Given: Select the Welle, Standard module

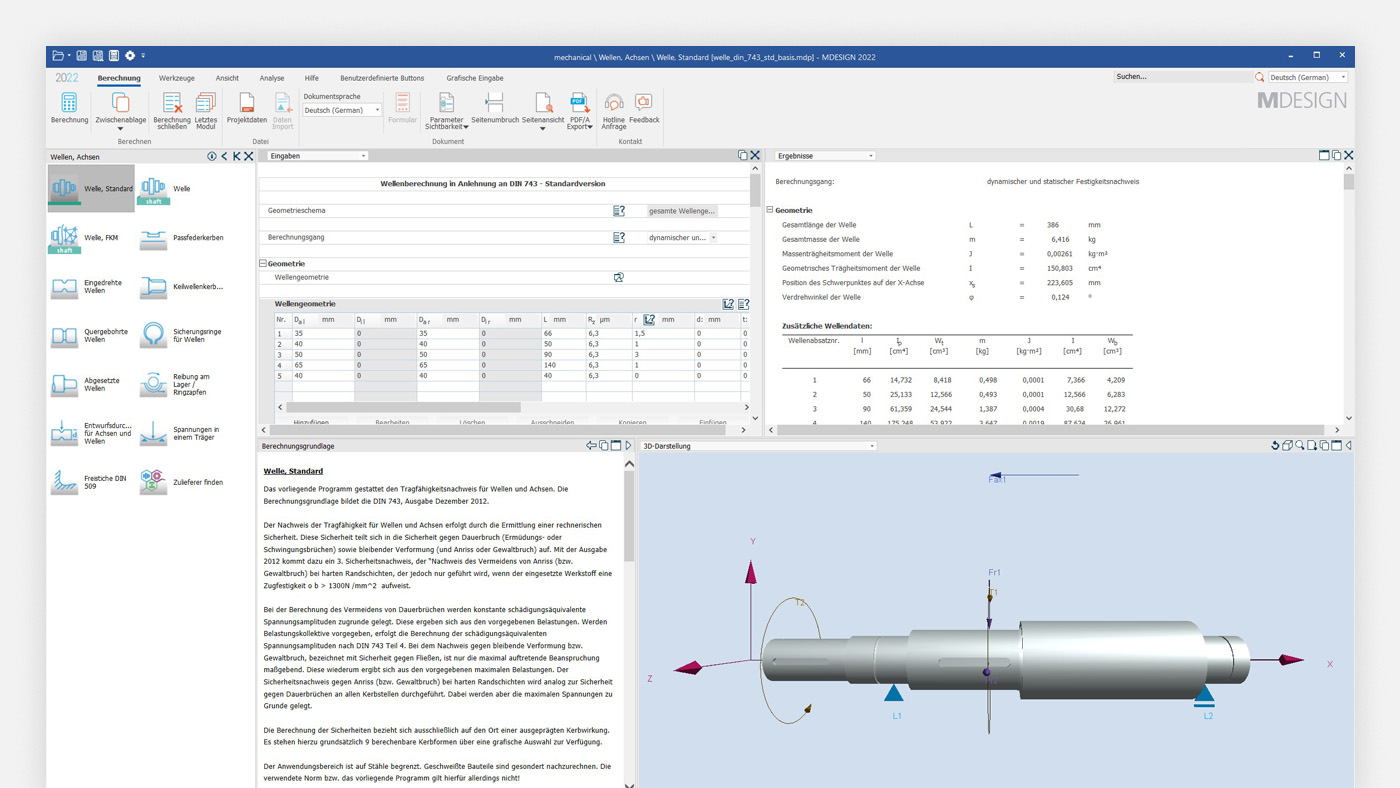Looking at the screenshot, I should click(91, 188).
